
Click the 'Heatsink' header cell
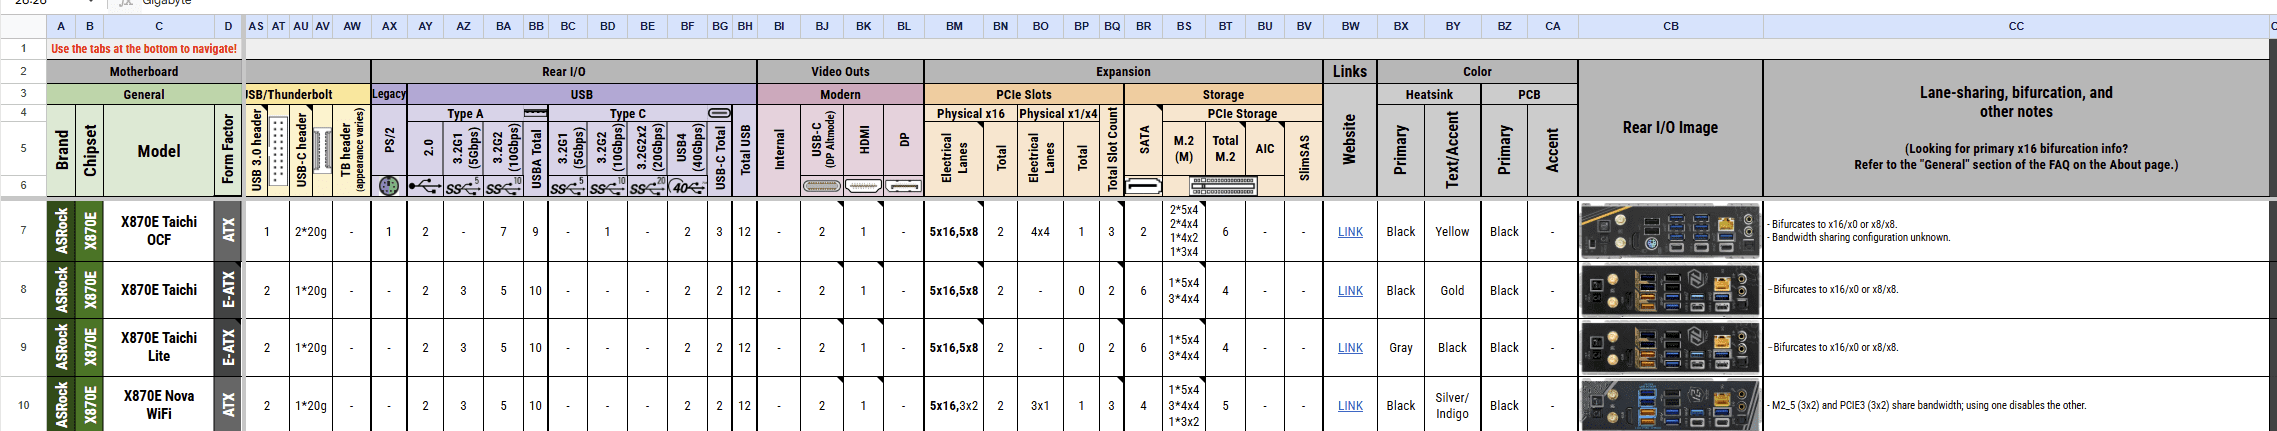(x=1429, y=95)
